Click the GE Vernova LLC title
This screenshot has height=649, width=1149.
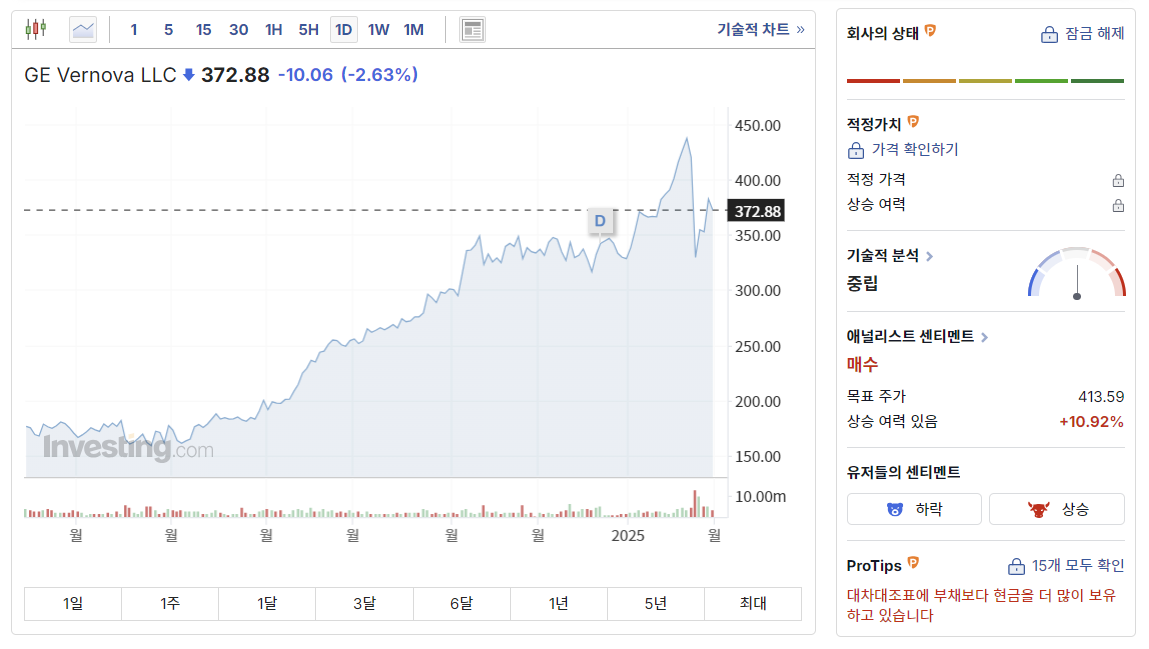[100, 75]
